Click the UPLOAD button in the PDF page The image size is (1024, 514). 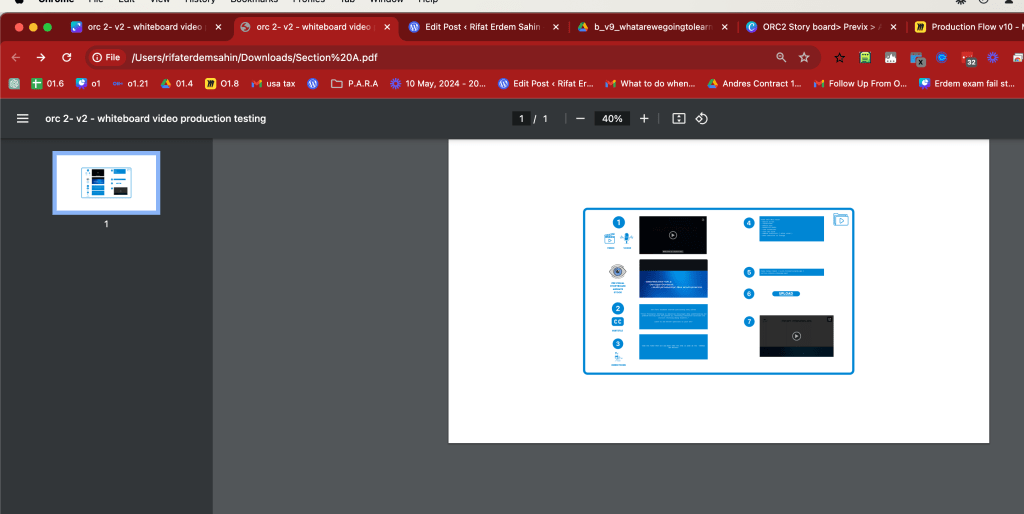(x=786, y=294)
